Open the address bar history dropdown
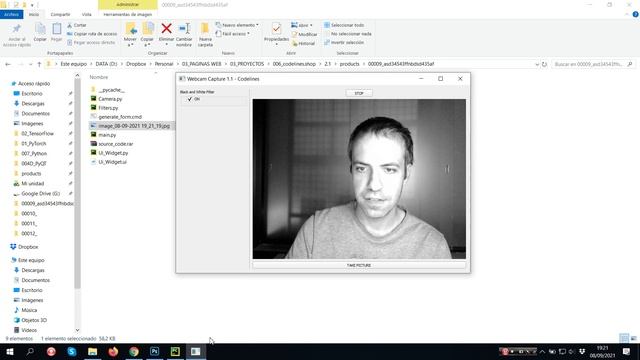 click(x=537, y=64)
